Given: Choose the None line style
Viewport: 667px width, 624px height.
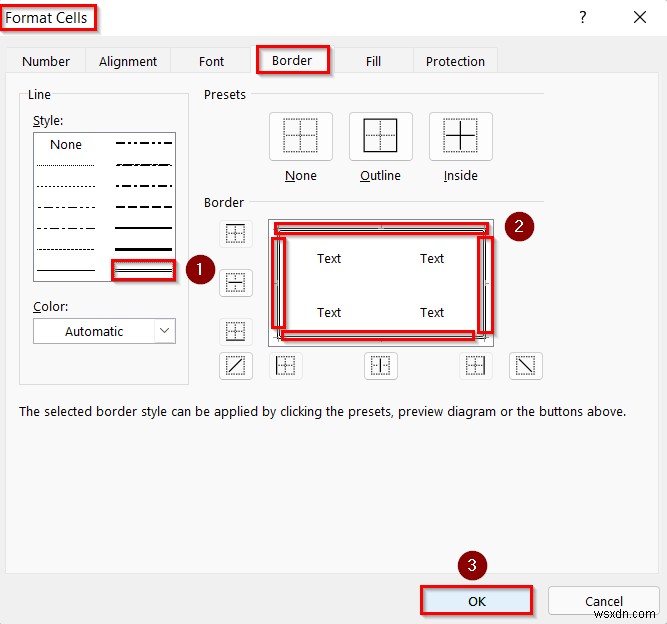Looking at the screenshot, I should pyautogui.click(x=66, y=145).
